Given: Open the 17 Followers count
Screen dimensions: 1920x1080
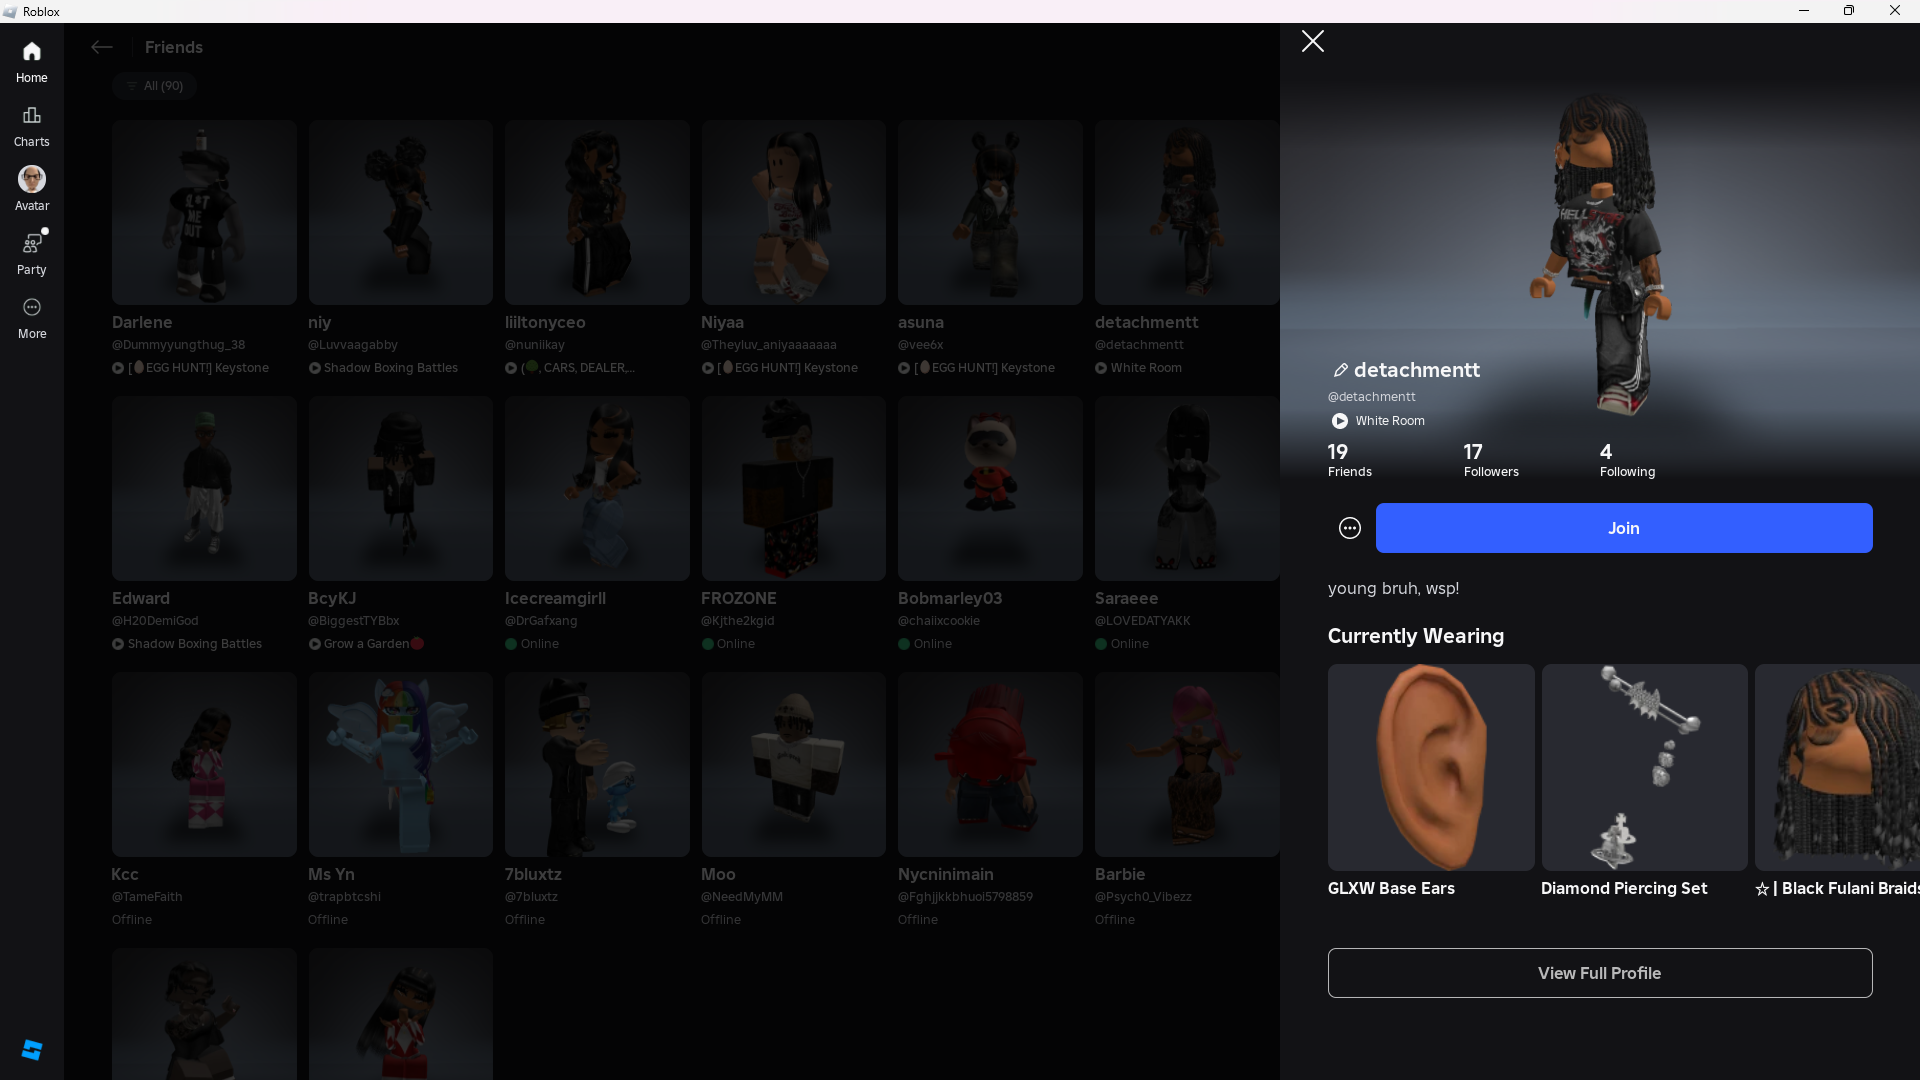Looking at the screenshot, I should pyautogui.click(x=1490, y=460).
